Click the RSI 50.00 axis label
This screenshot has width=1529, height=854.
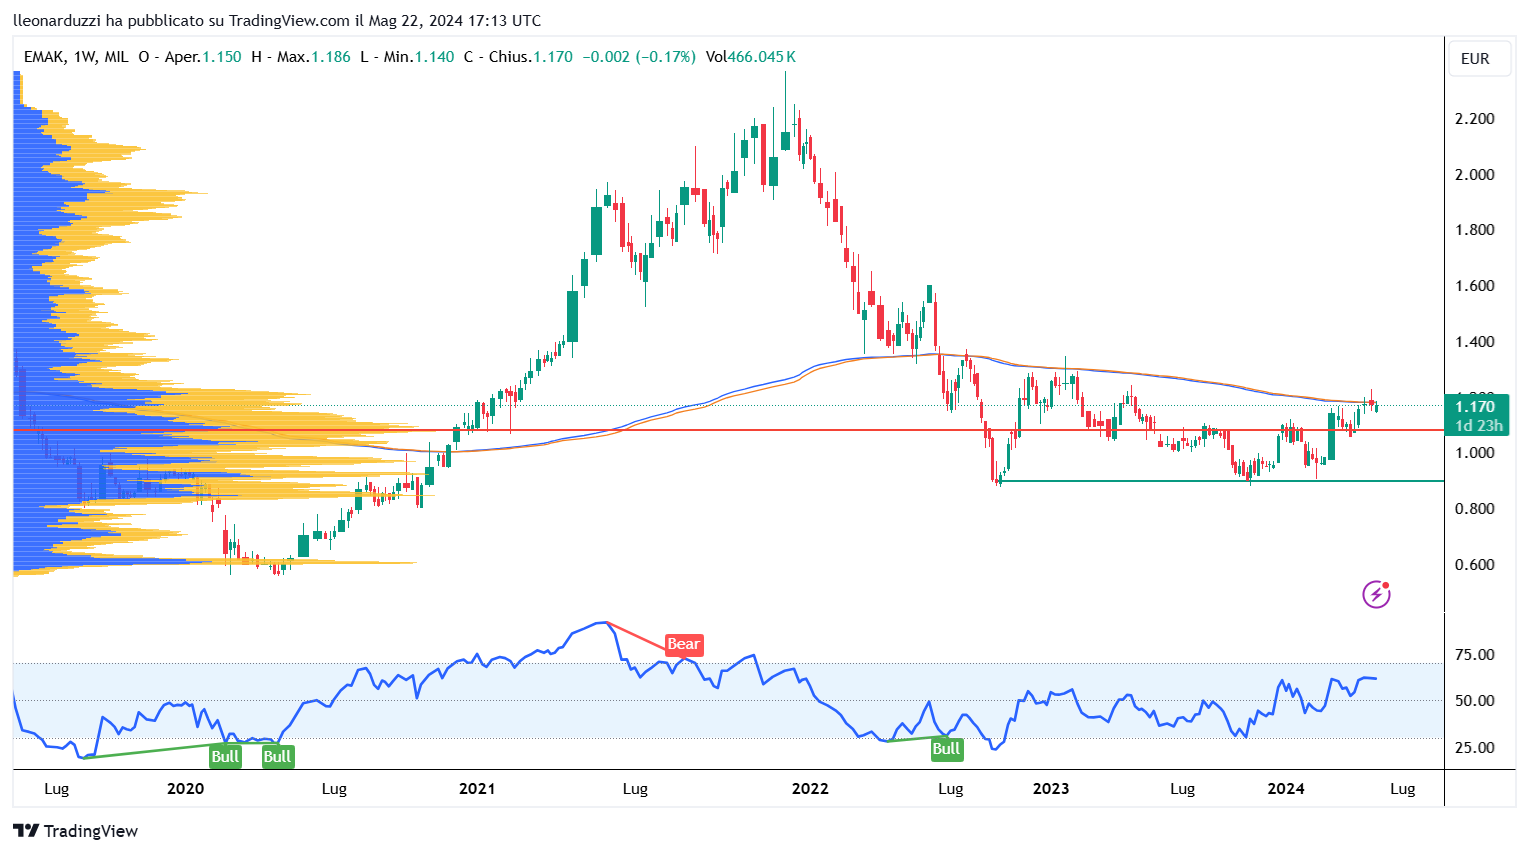click(x=1475, y=701)
